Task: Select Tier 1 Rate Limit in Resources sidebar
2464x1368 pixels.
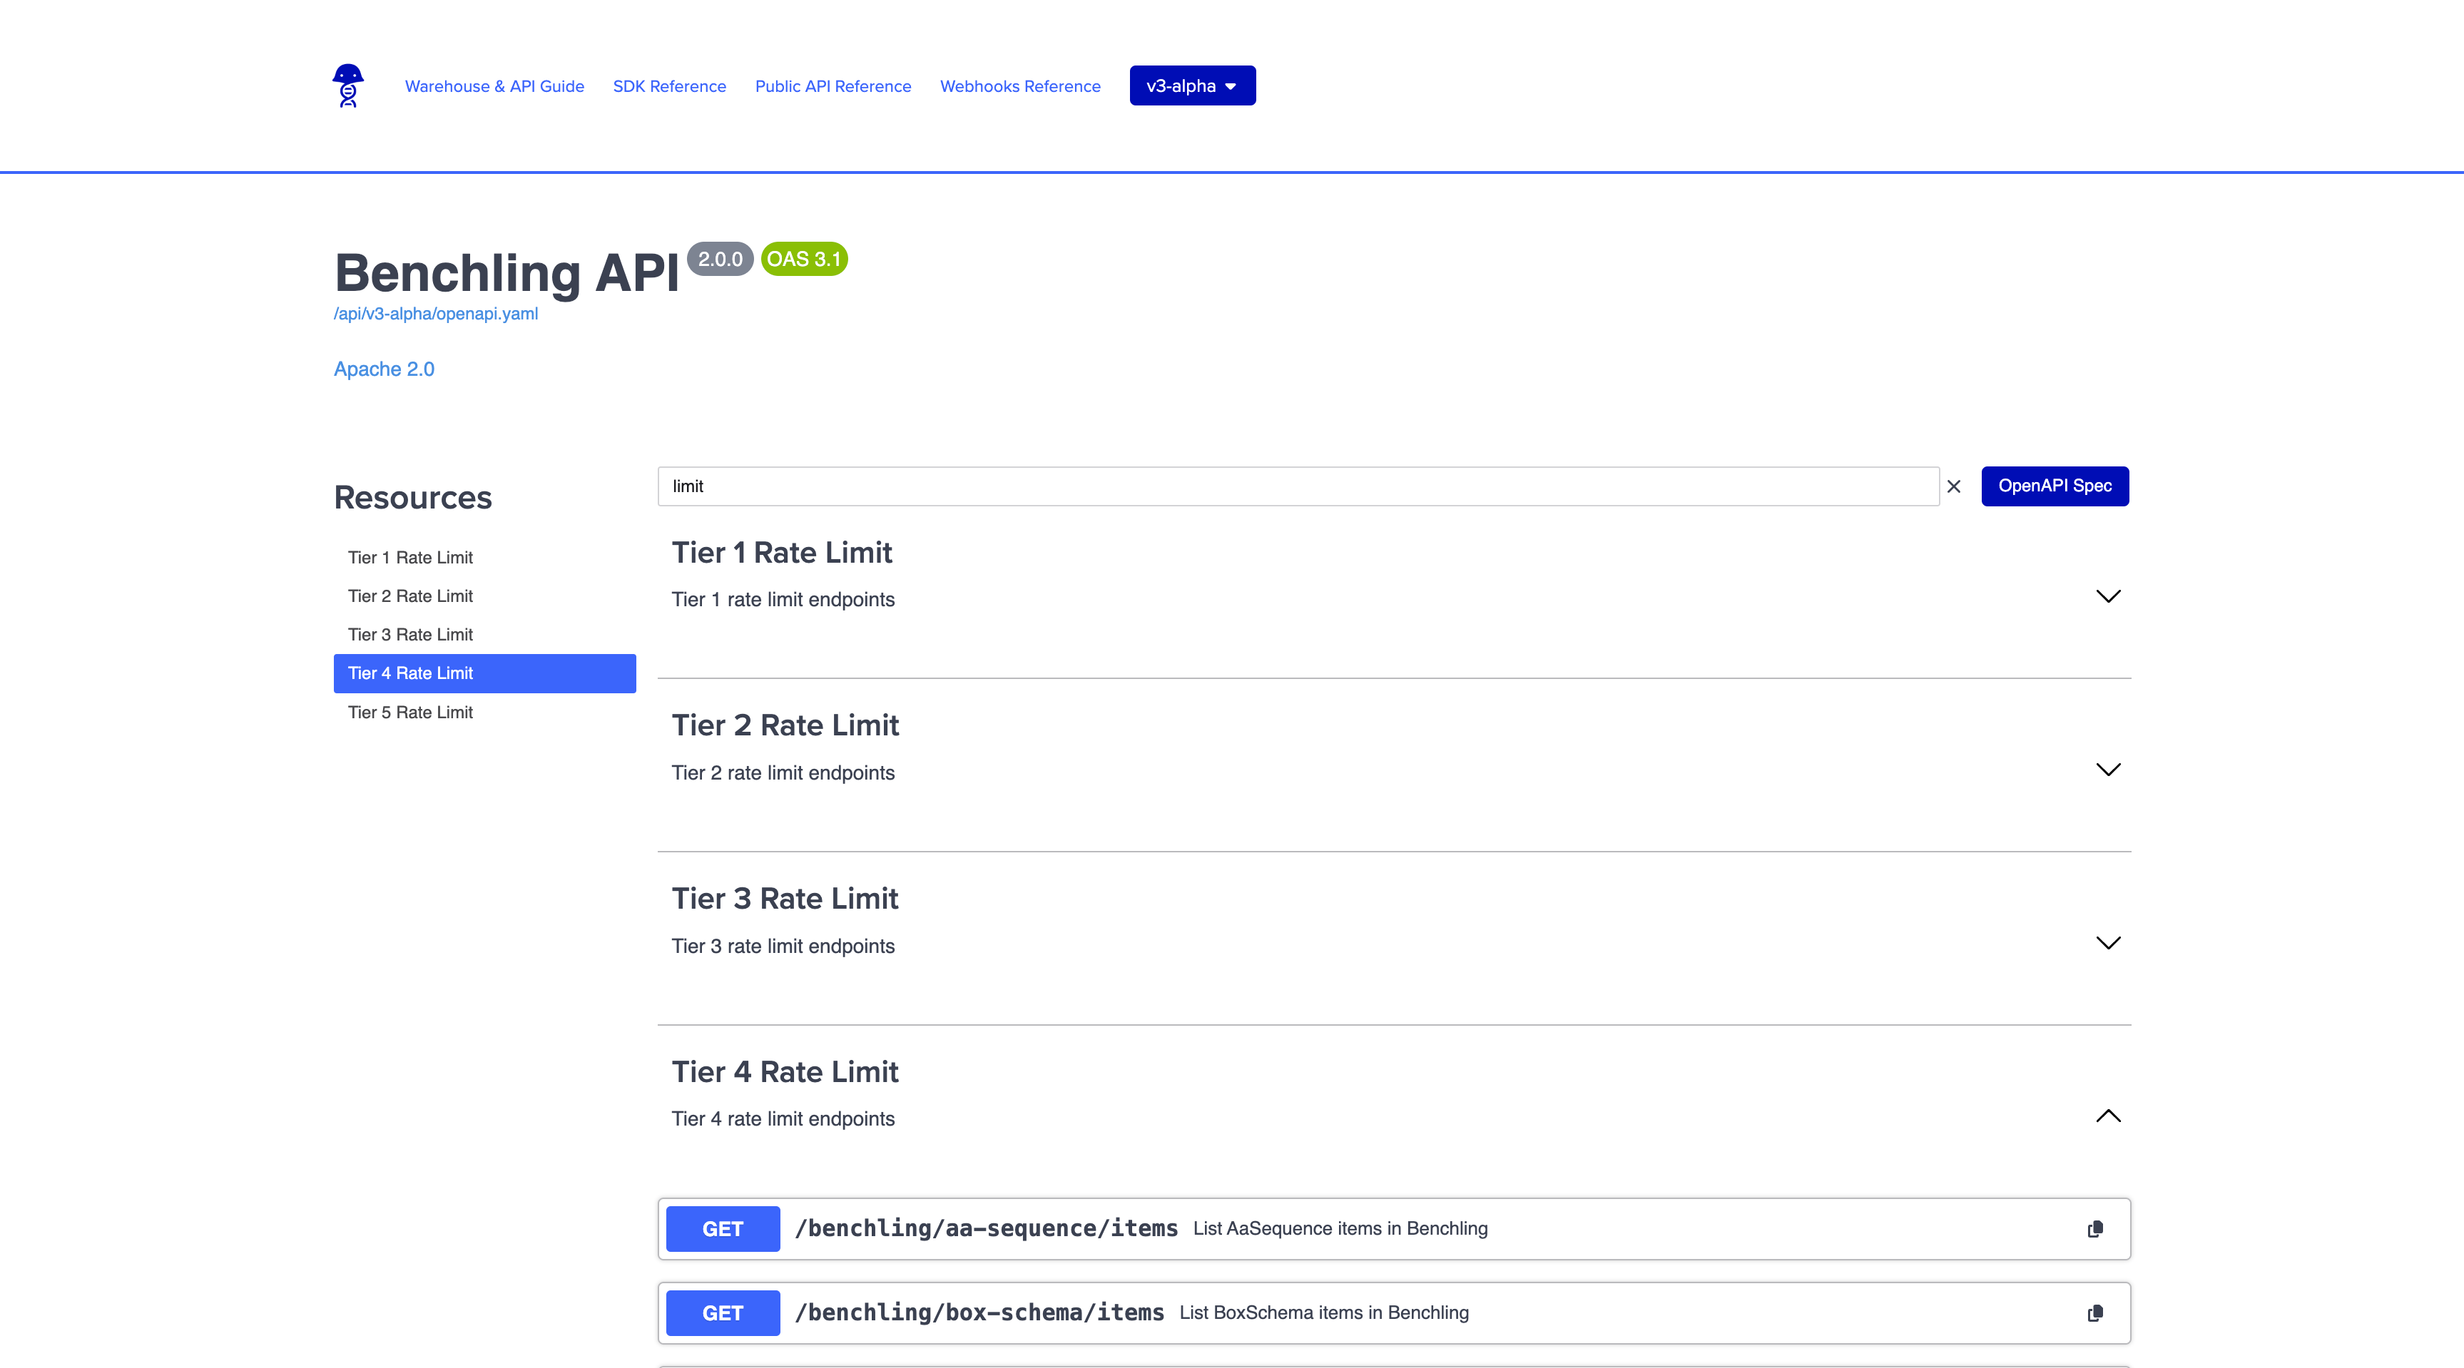Action: pos(484,557)
